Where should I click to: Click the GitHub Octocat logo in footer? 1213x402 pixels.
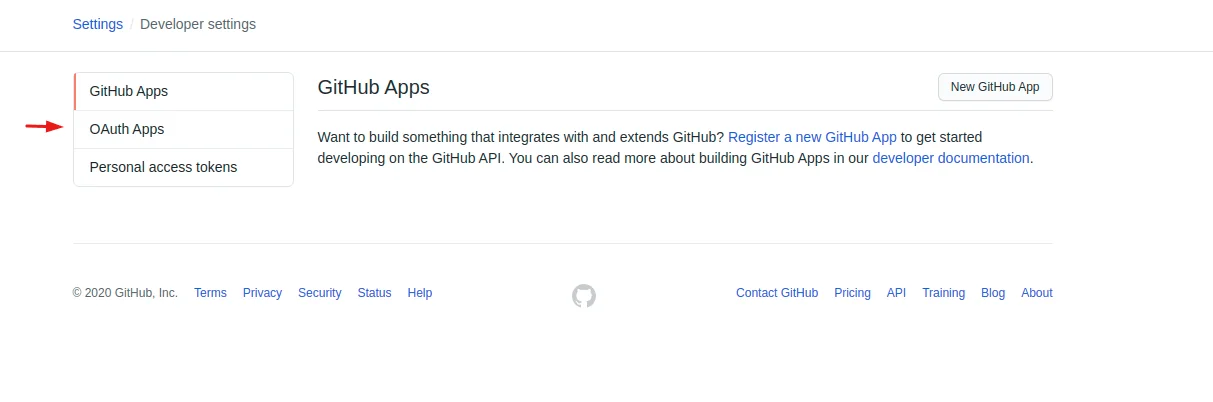coord(584,295)
